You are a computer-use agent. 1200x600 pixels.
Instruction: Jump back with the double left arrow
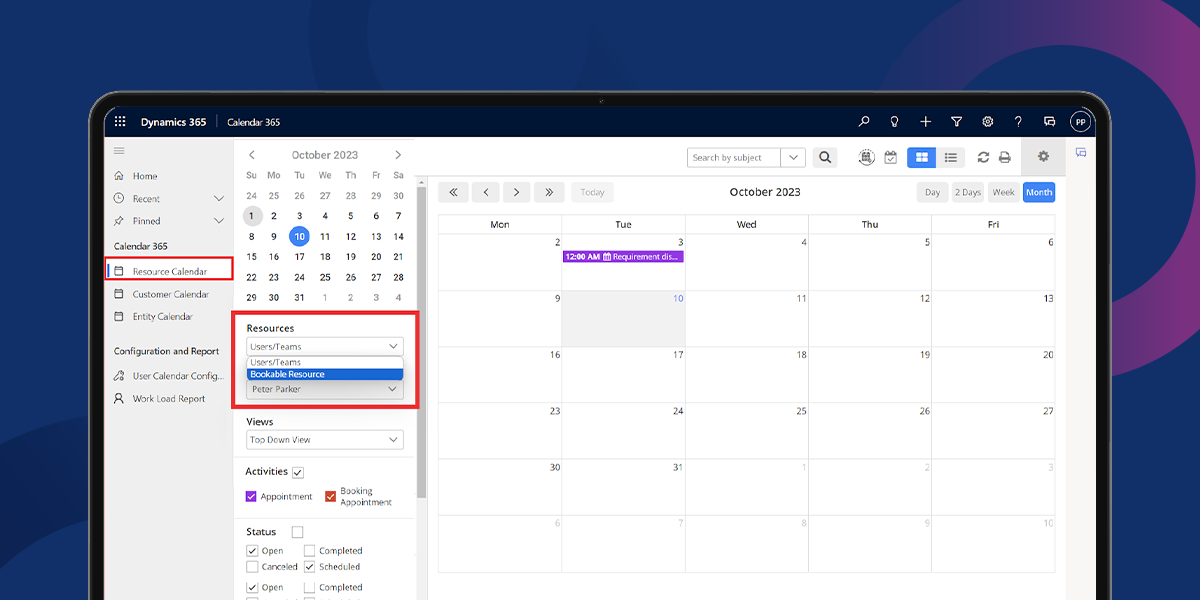tap(453, 192)
